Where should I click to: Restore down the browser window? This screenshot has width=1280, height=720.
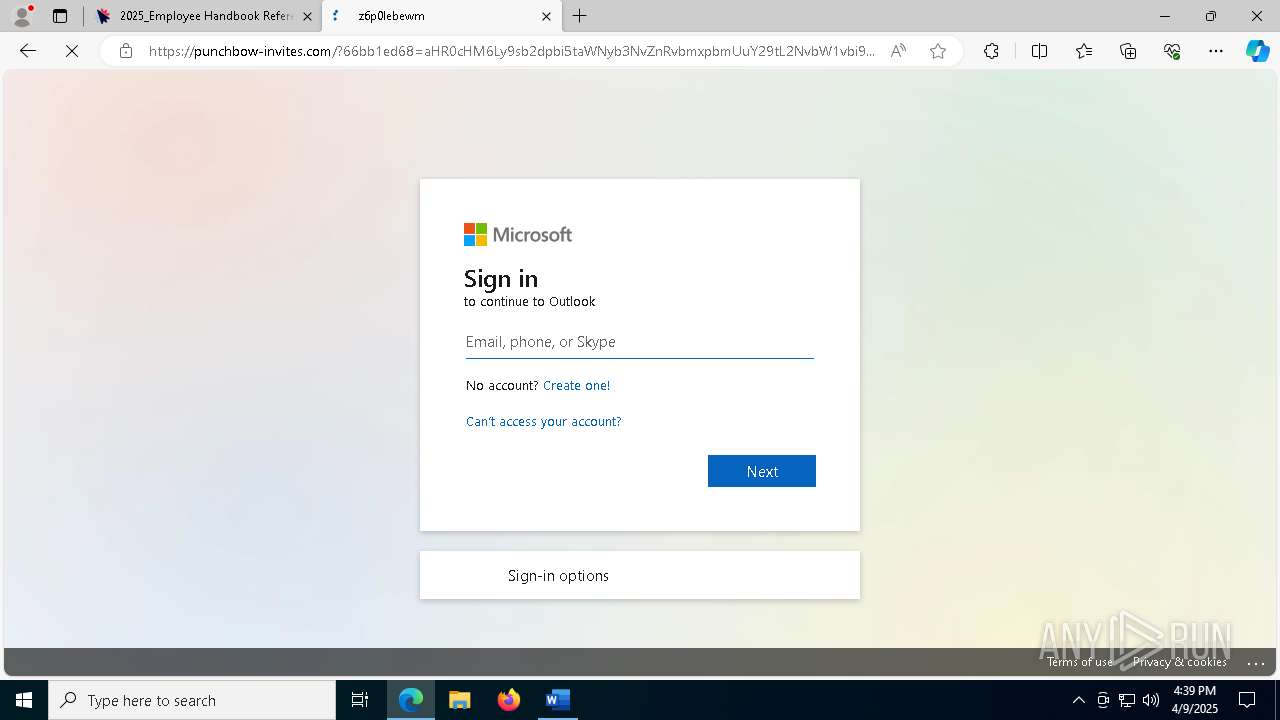click(1211, 16)
